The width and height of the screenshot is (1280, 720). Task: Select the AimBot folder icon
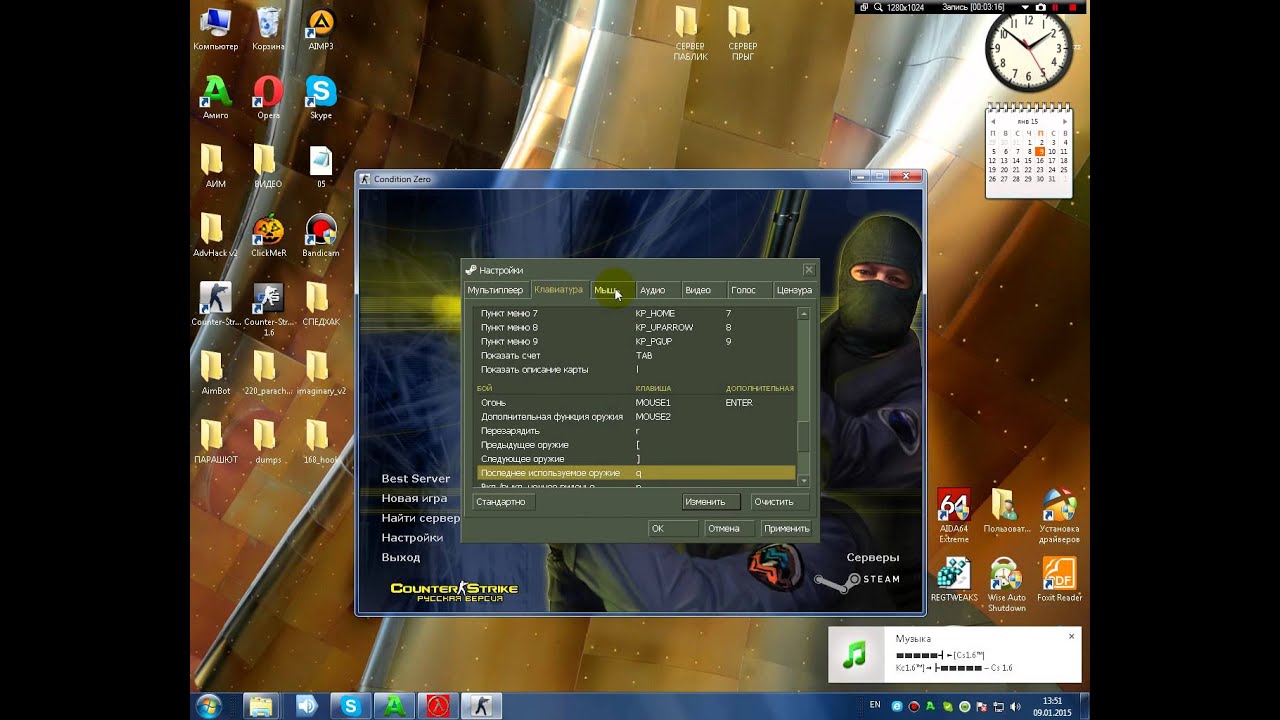tap(215, 373)
